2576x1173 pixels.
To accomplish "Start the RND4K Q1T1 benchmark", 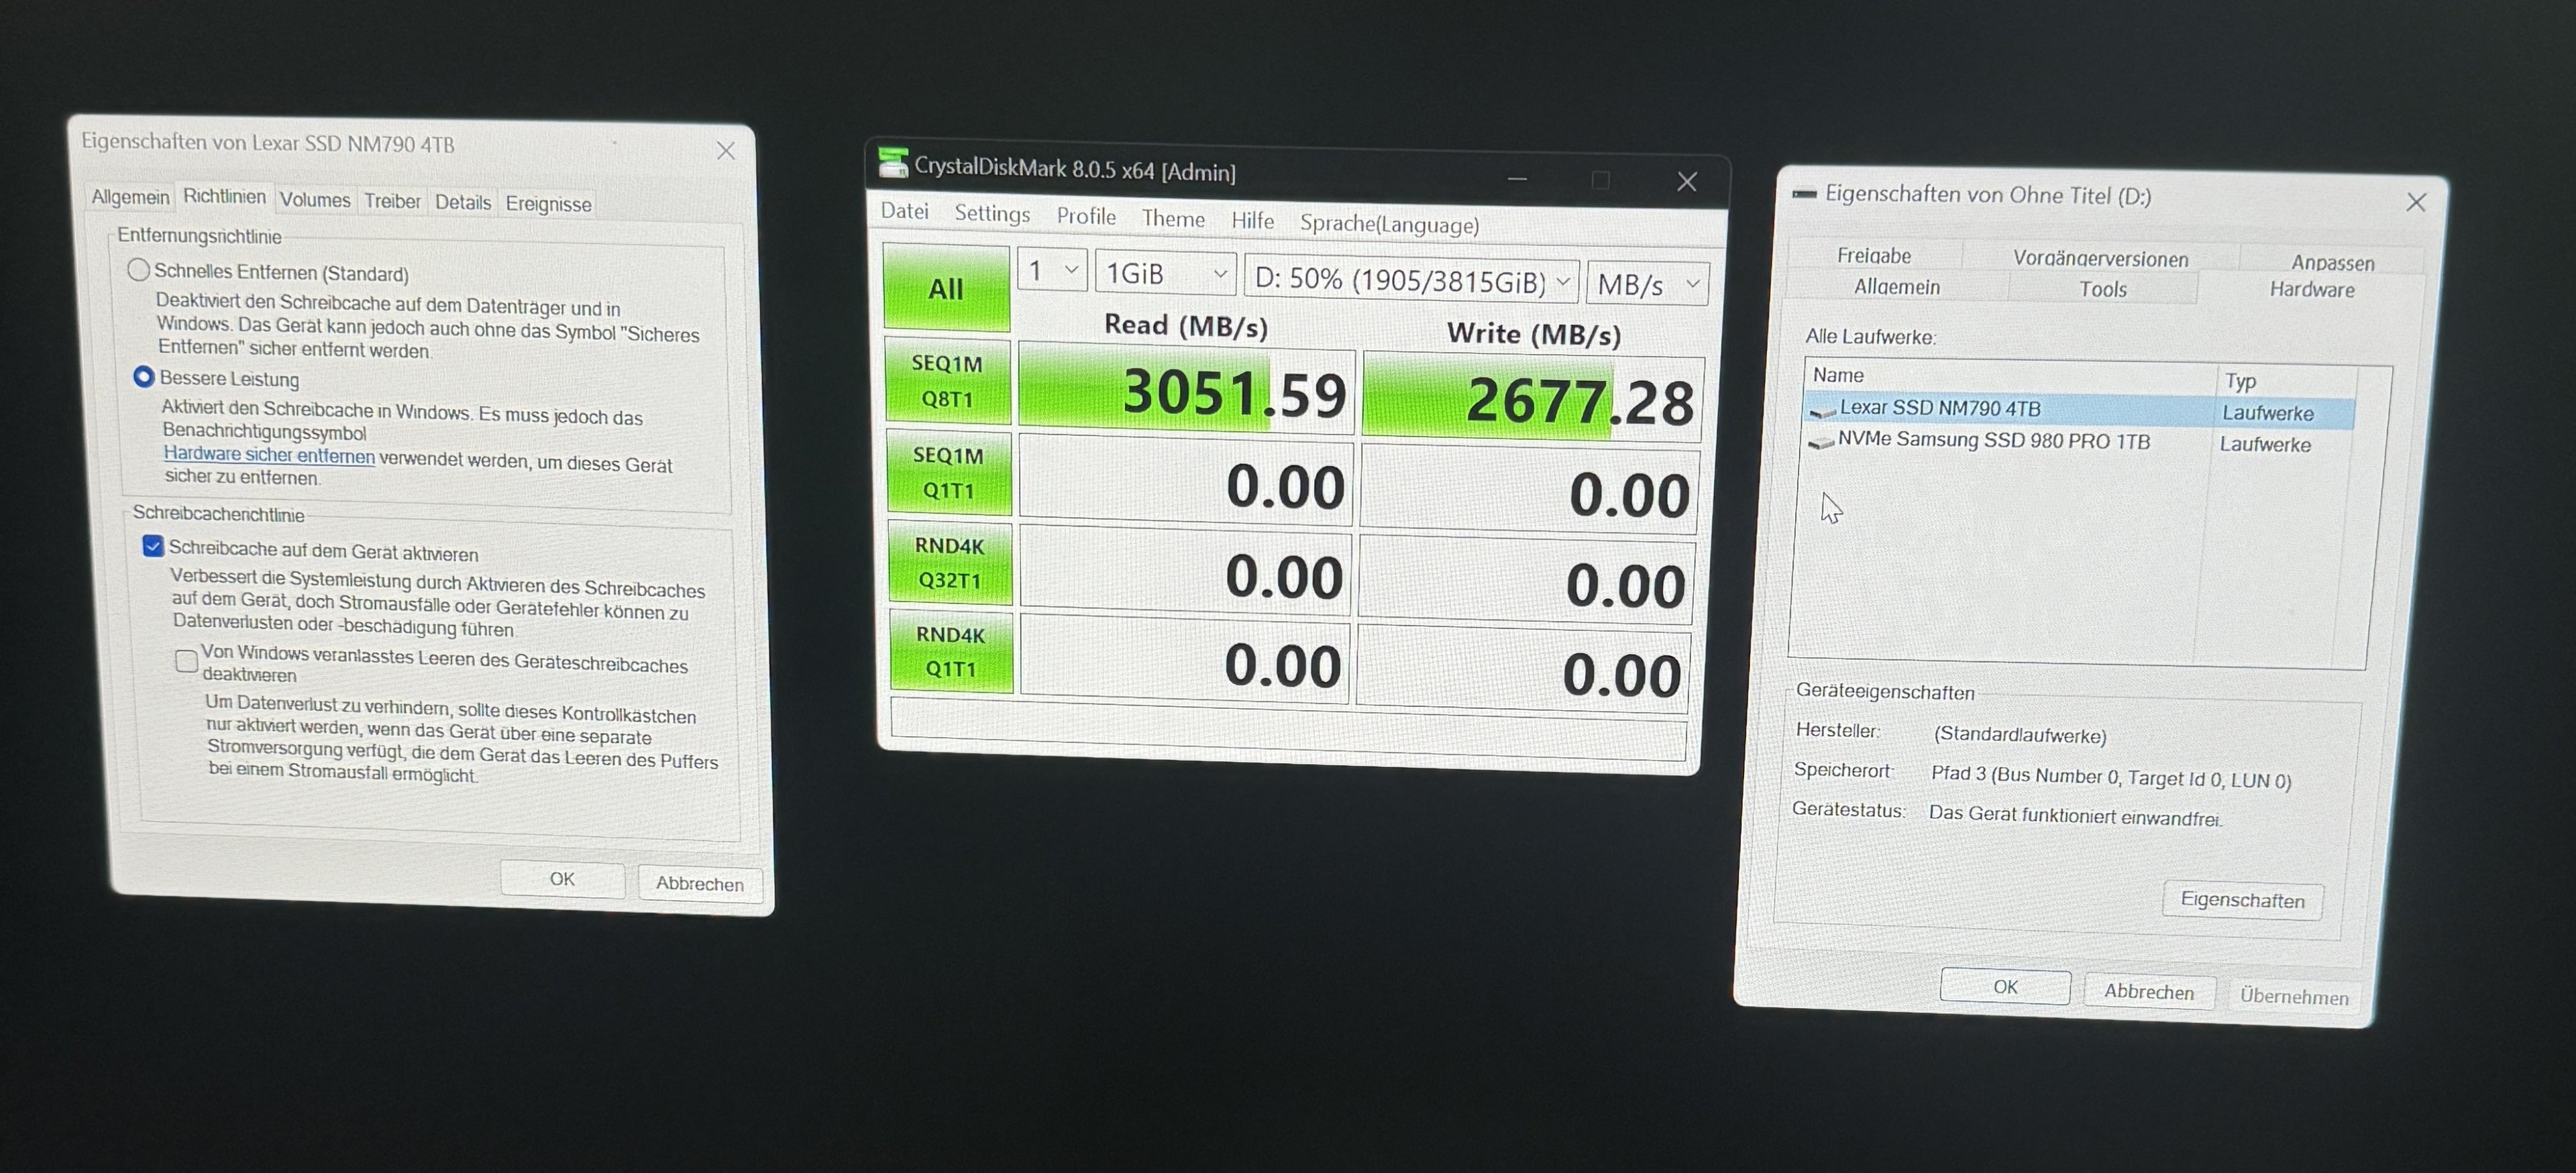I will coord(950,651).
